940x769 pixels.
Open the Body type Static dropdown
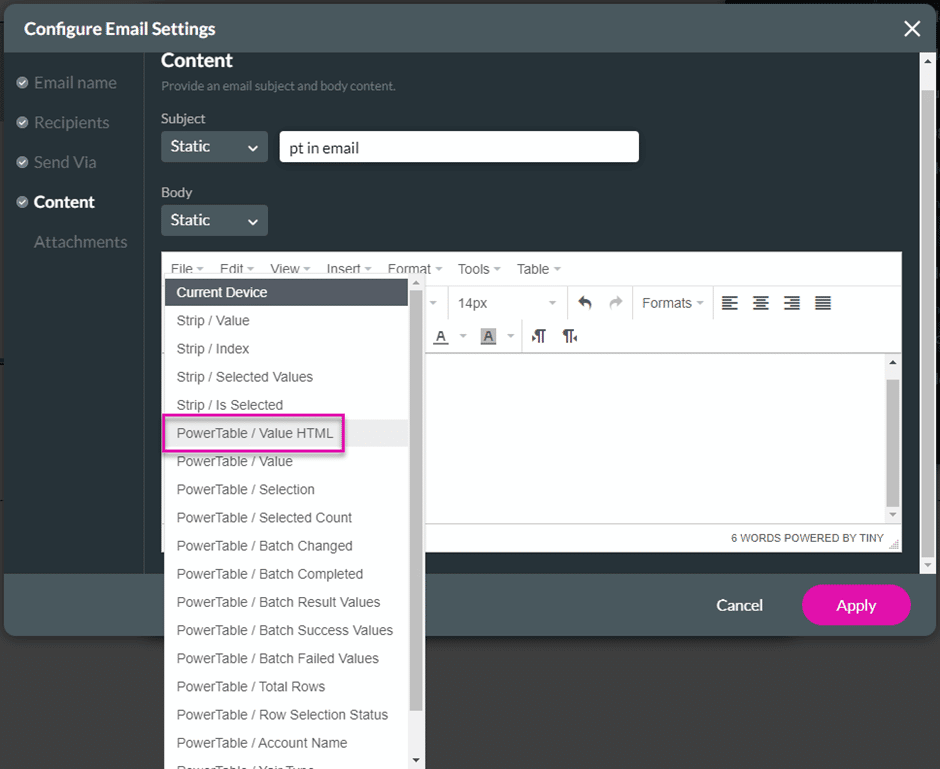(214, 220)
